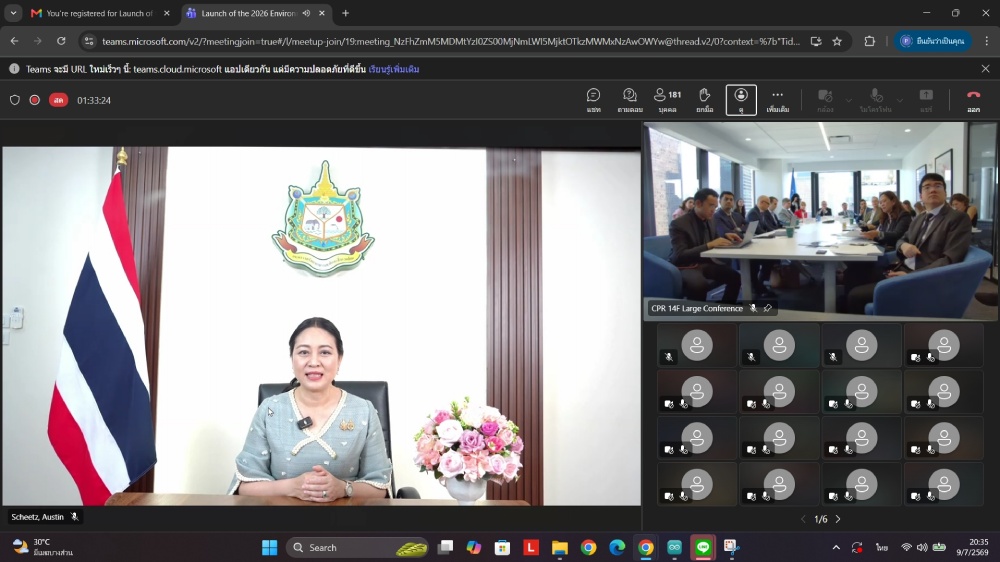The width and height of the screenshot is (1000, 562).
Task: Open Task View on taskbar
Action: [x=445, y=547]
